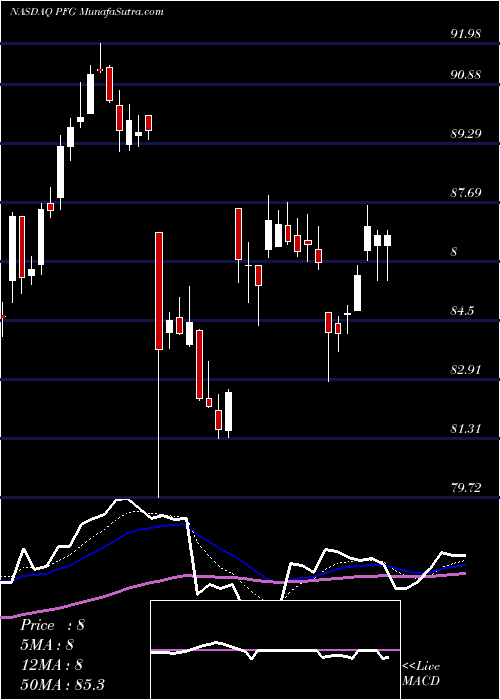Viewport: 500px width, 700px height.
Task: Select the 89.29 price axis label
Action: (x=466, y=133)
